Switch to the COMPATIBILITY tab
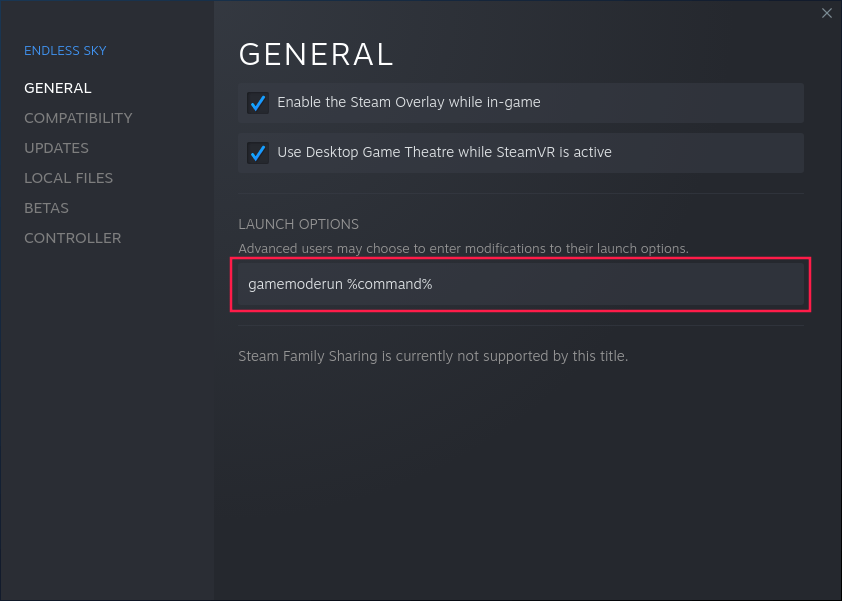 [x=78, y=118]
